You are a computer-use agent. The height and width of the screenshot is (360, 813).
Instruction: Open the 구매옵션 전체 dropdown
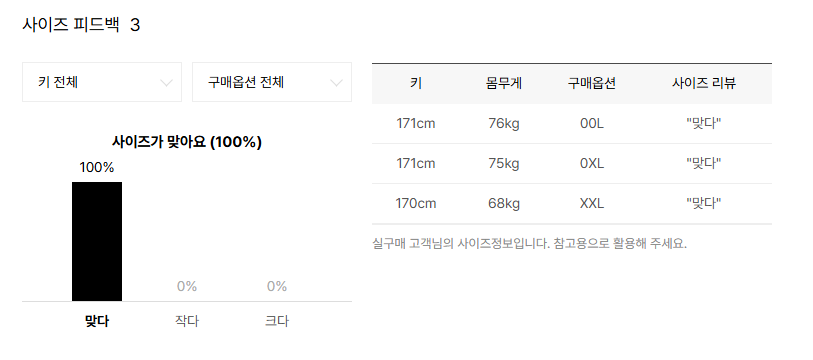click(272, 82)
